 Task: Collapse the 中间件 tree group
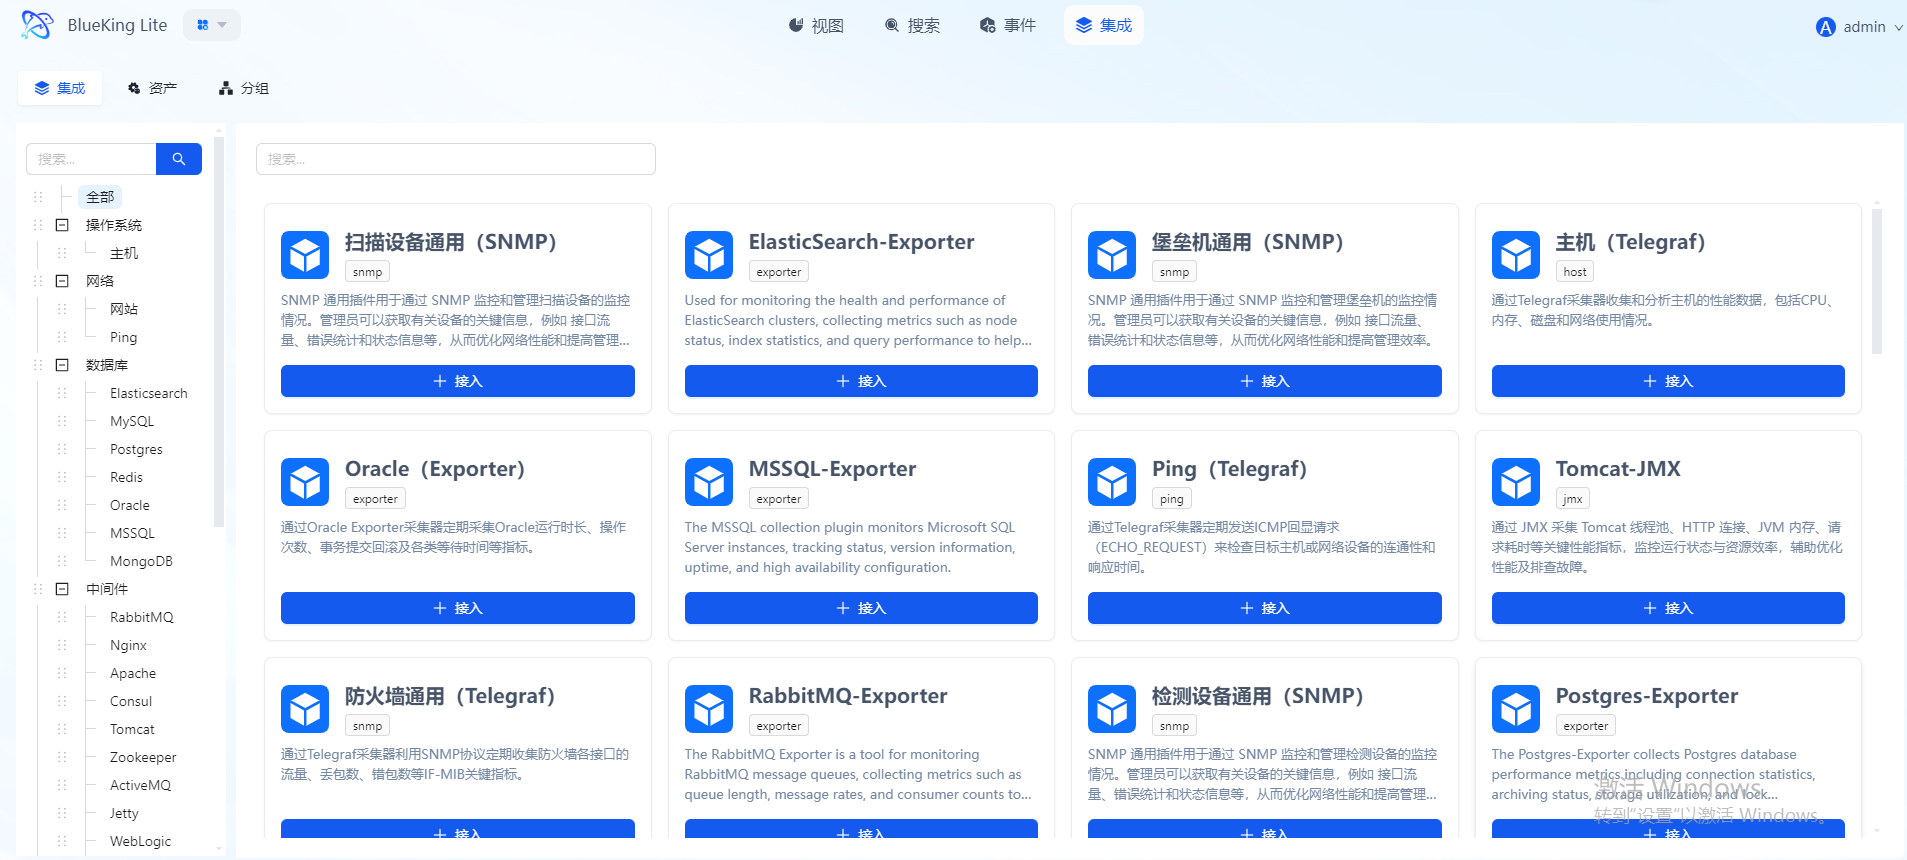click(62, 589)
